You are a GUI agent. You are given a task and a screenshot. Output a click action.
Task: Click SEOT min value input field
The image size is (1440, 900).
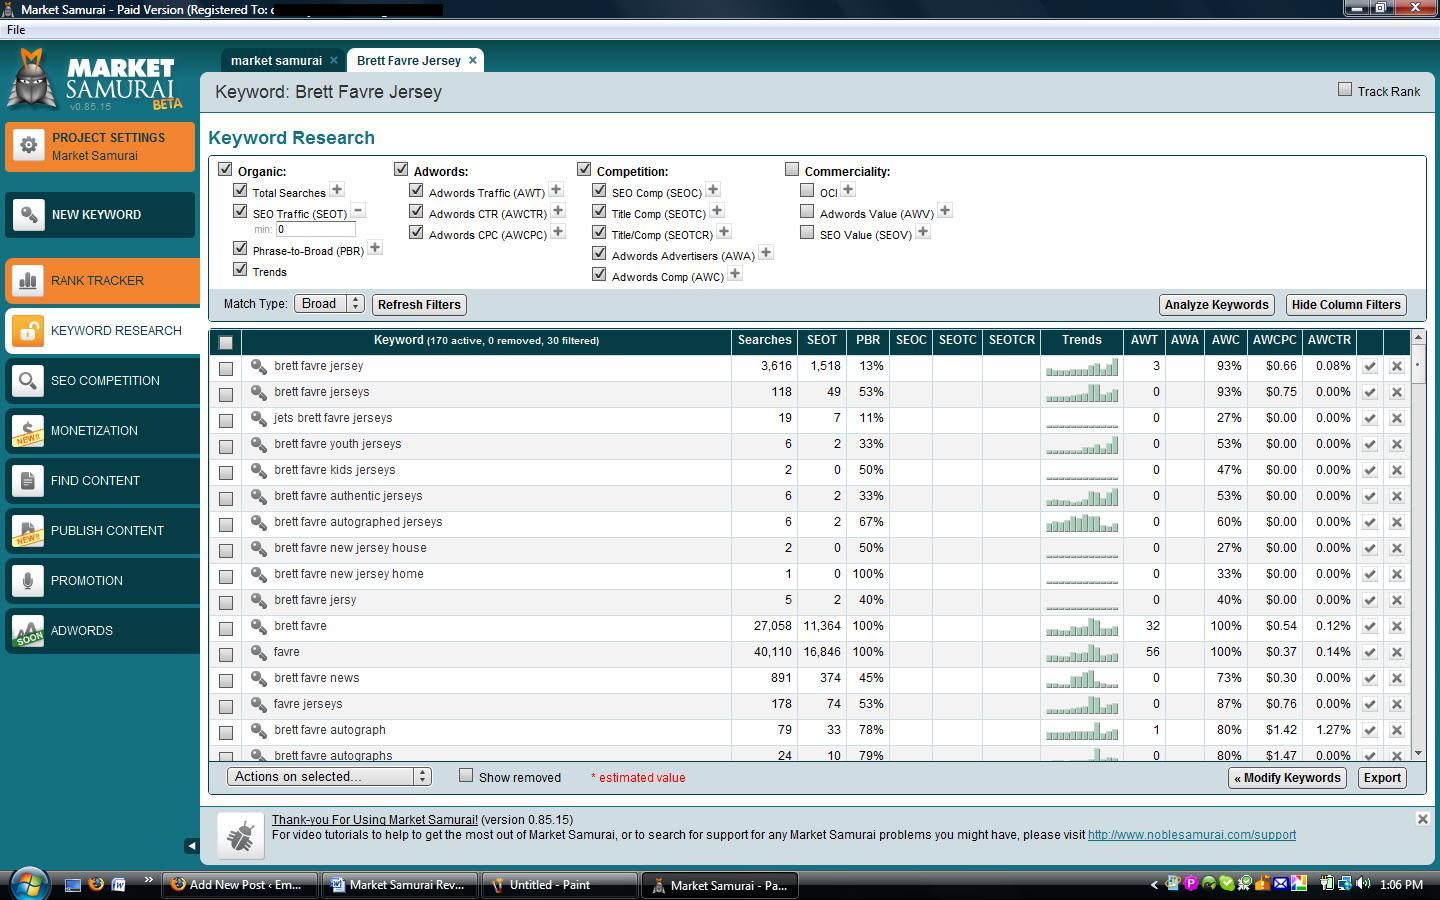[316, 229]
